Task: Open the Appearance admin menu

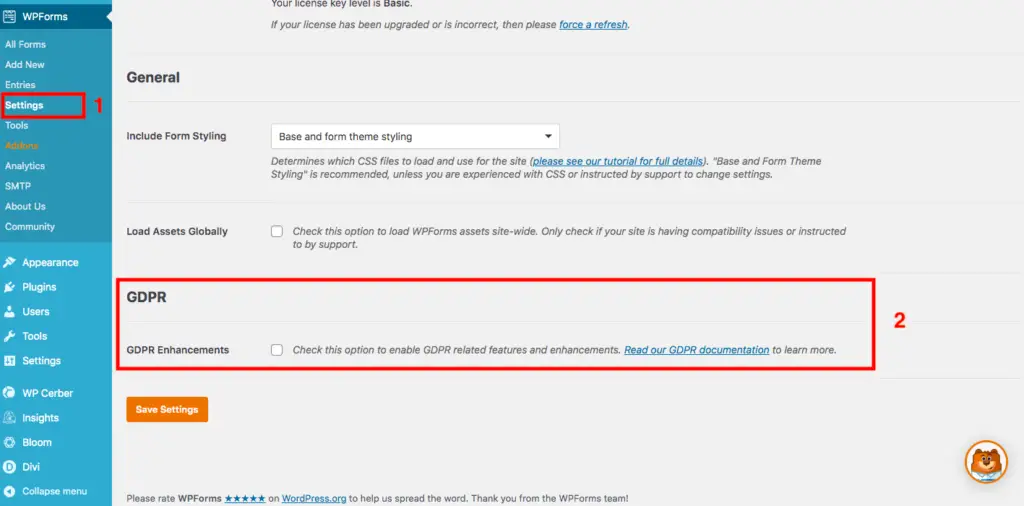Action: 50,262
